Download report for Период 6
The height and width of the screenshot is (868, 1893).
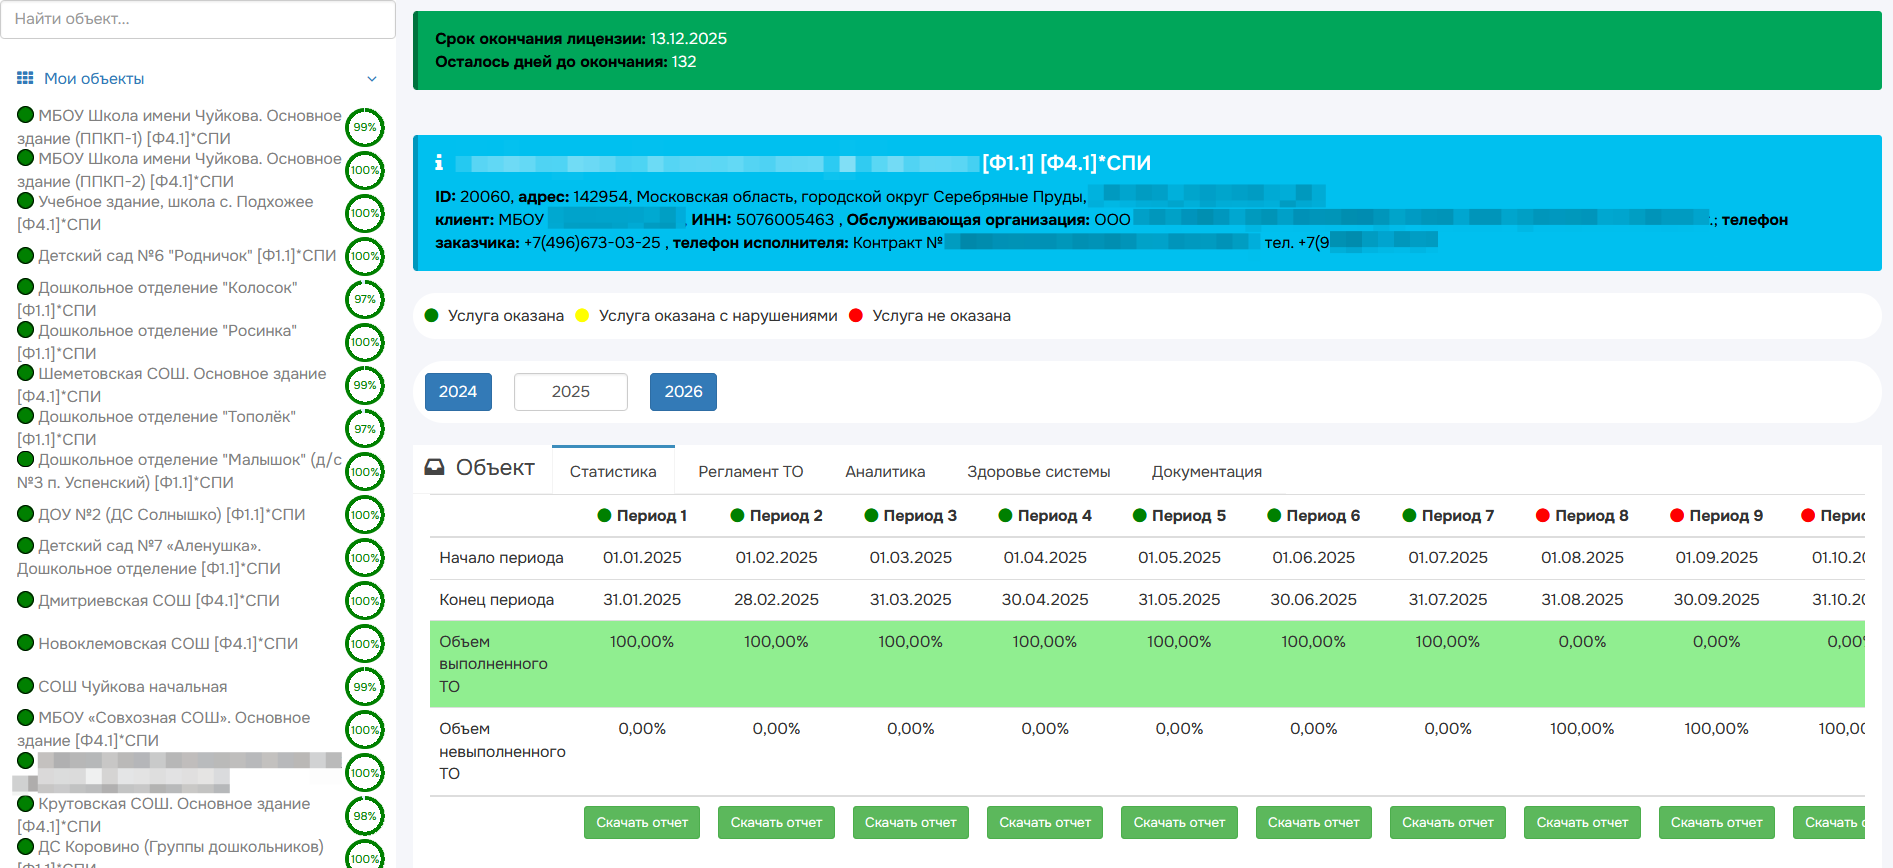pos(1314,823)
